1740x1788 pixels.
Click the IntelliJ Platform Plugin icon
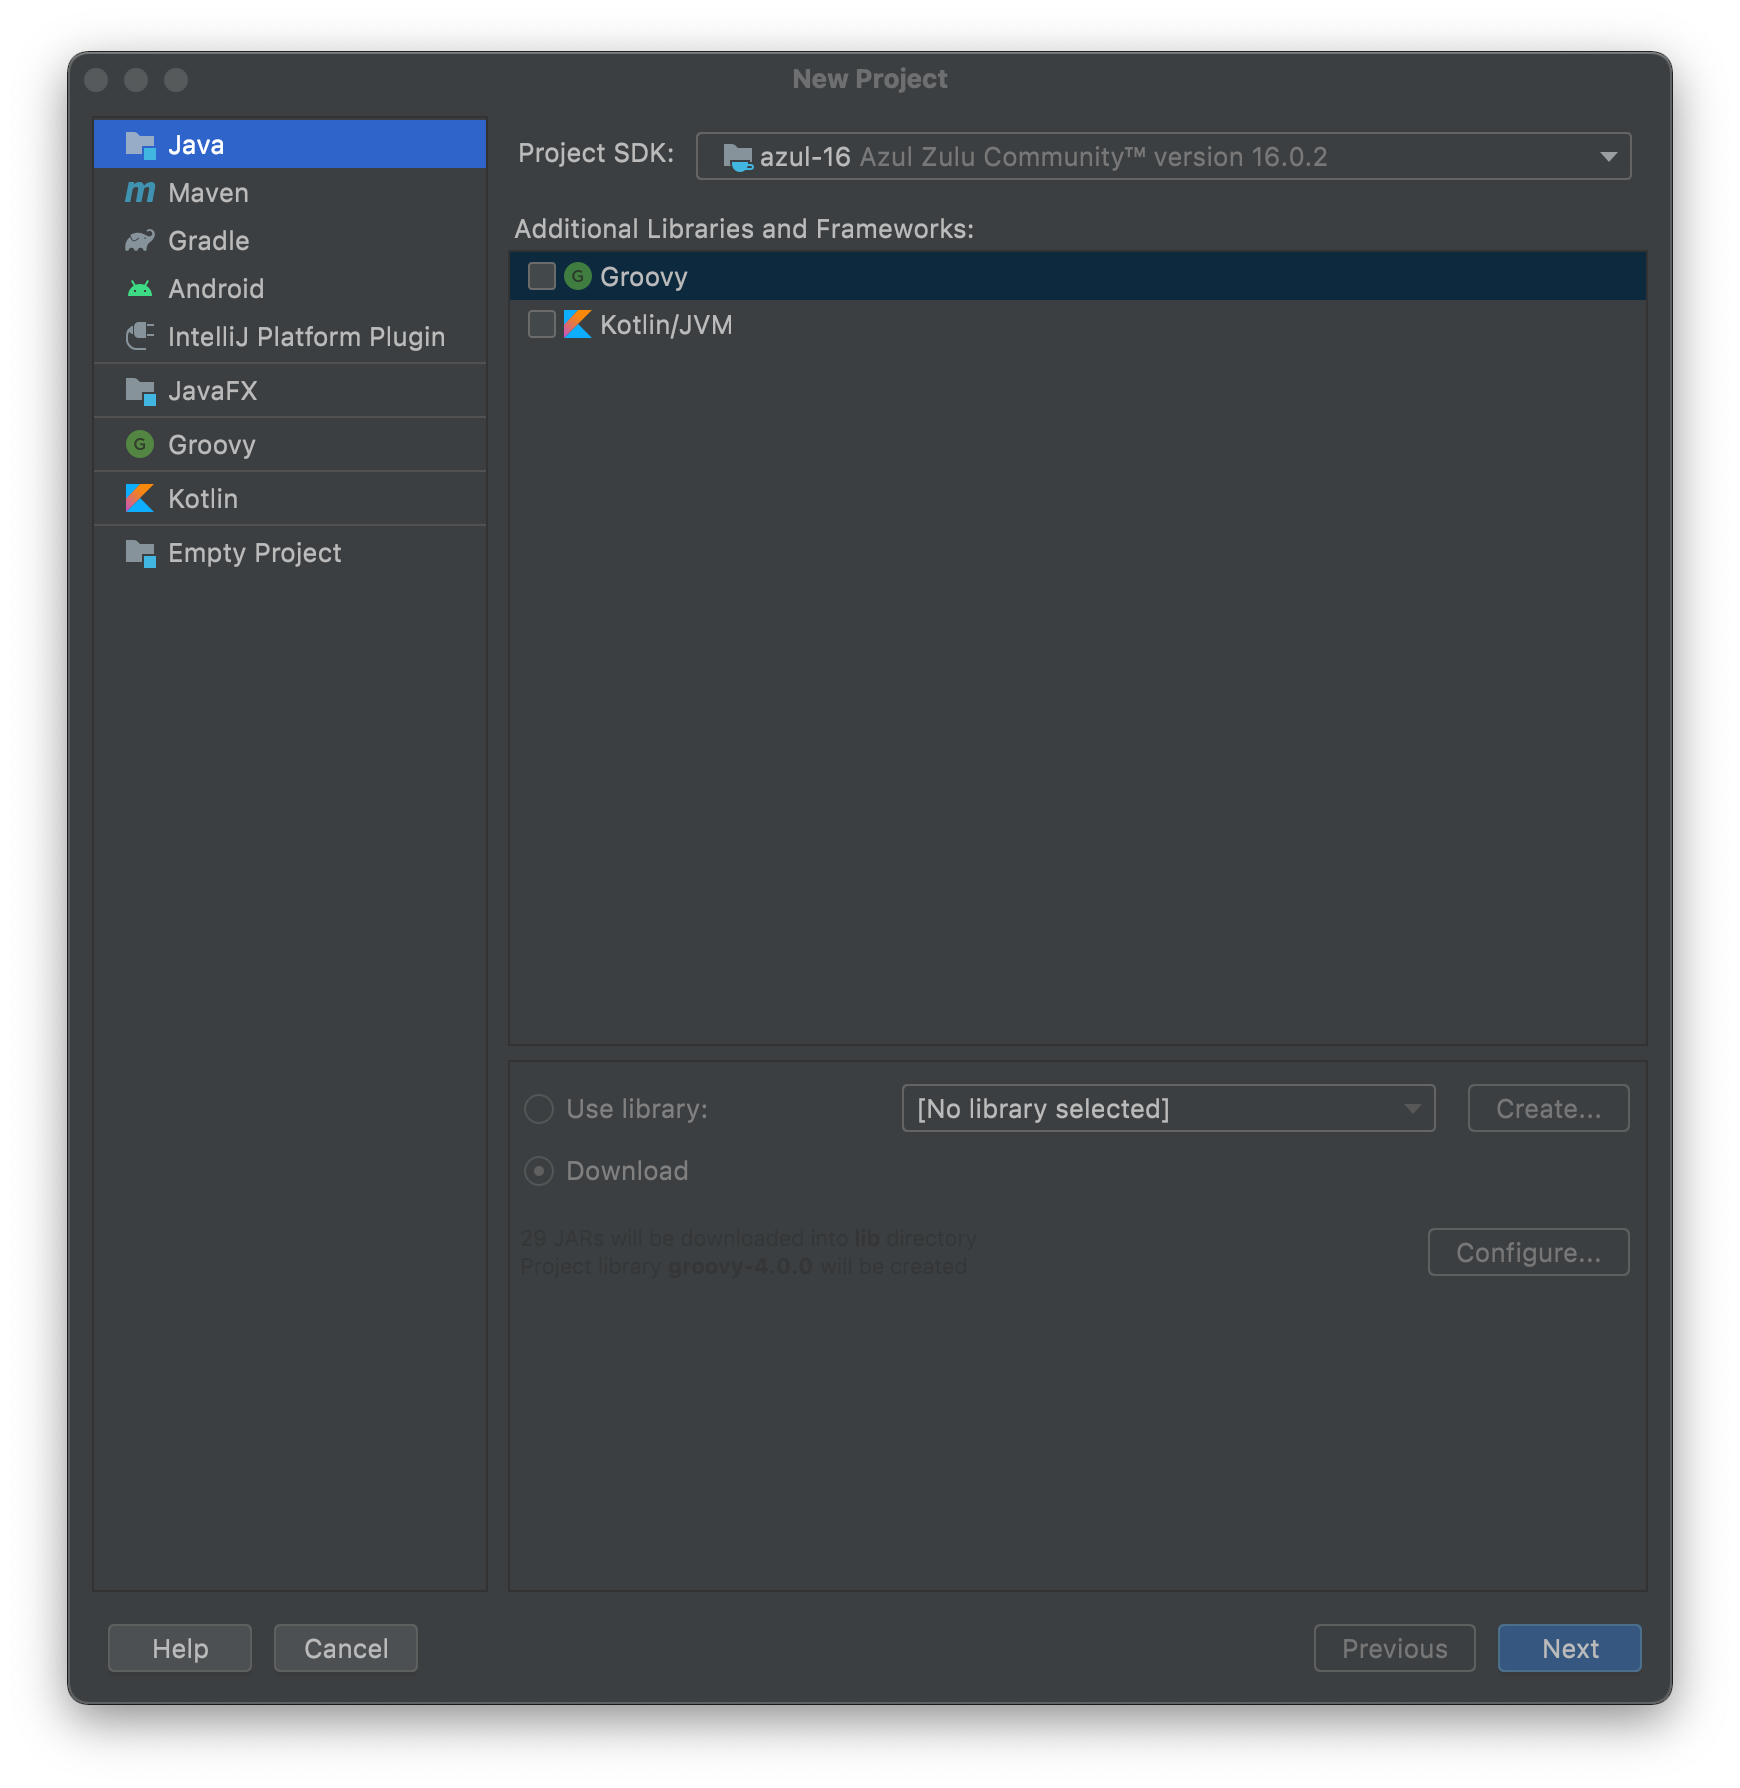tap(140, 336)
